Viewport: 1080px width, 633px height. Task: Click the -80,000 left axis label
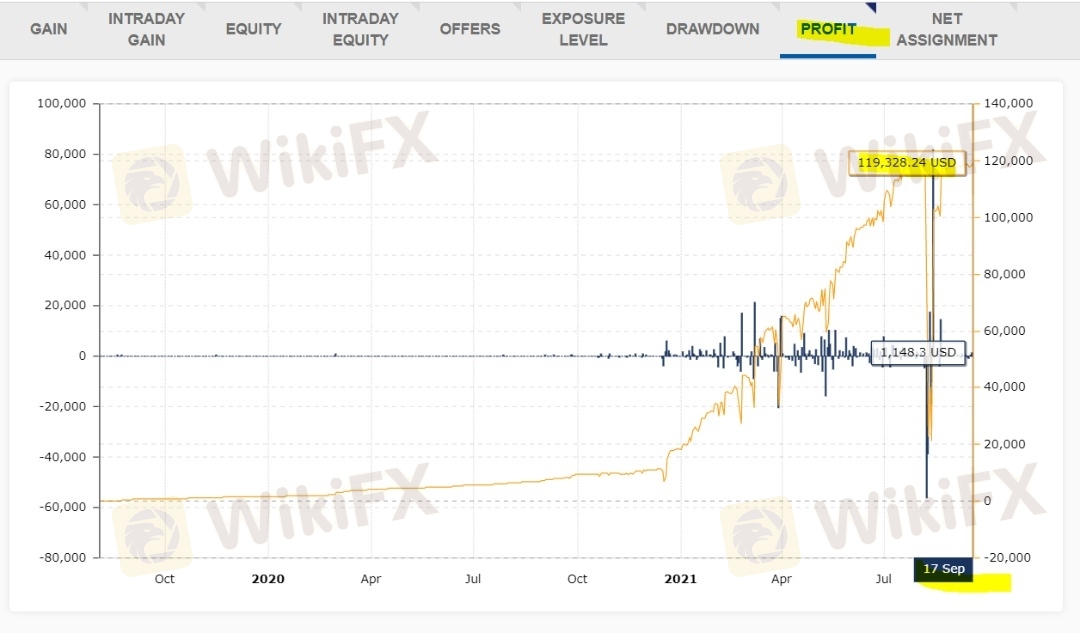[62, 558]
